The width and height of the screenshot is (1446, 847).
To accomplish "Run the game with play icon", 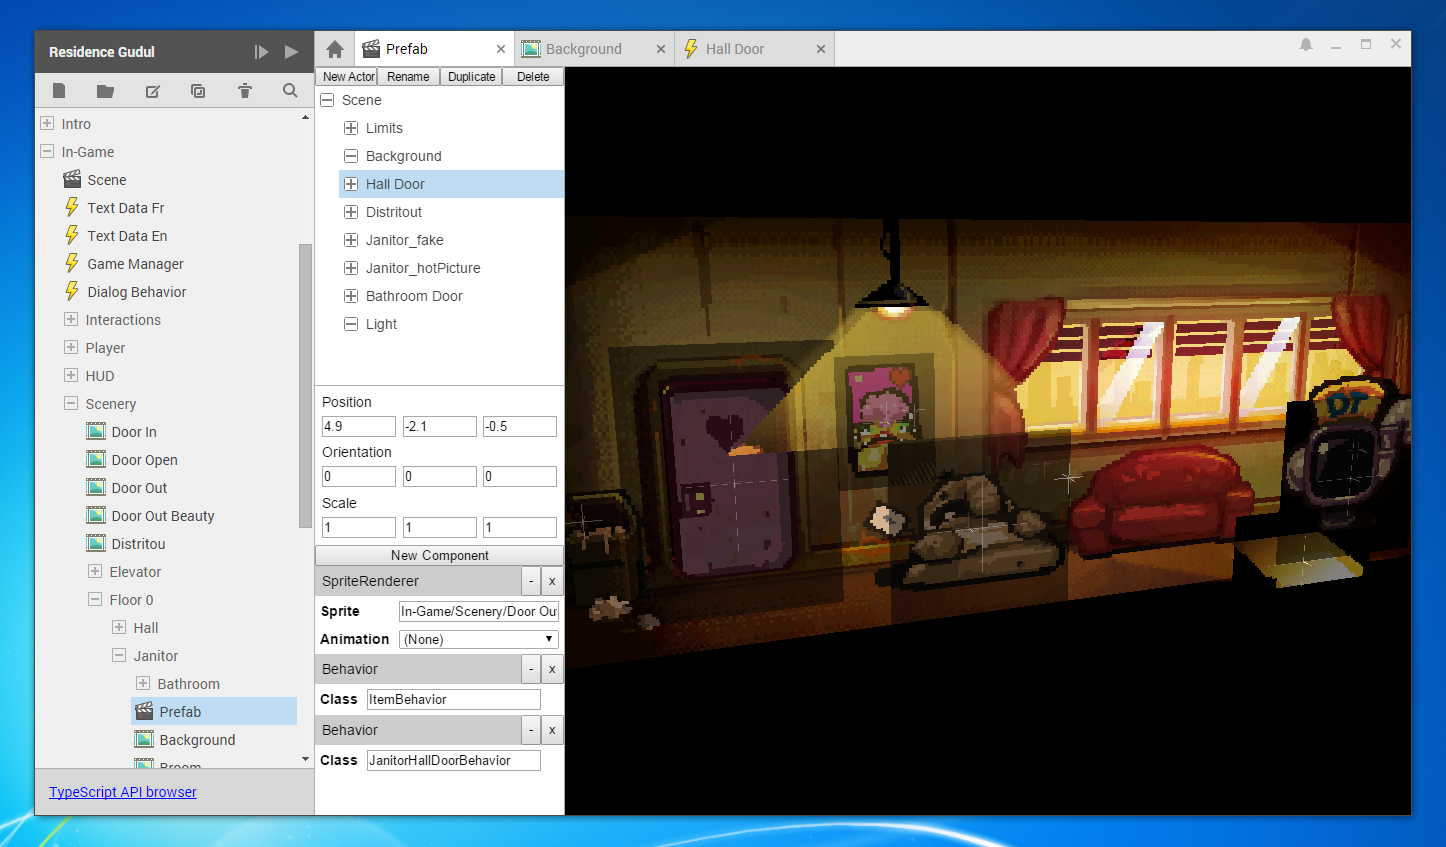I will click(x=291, y=52).
